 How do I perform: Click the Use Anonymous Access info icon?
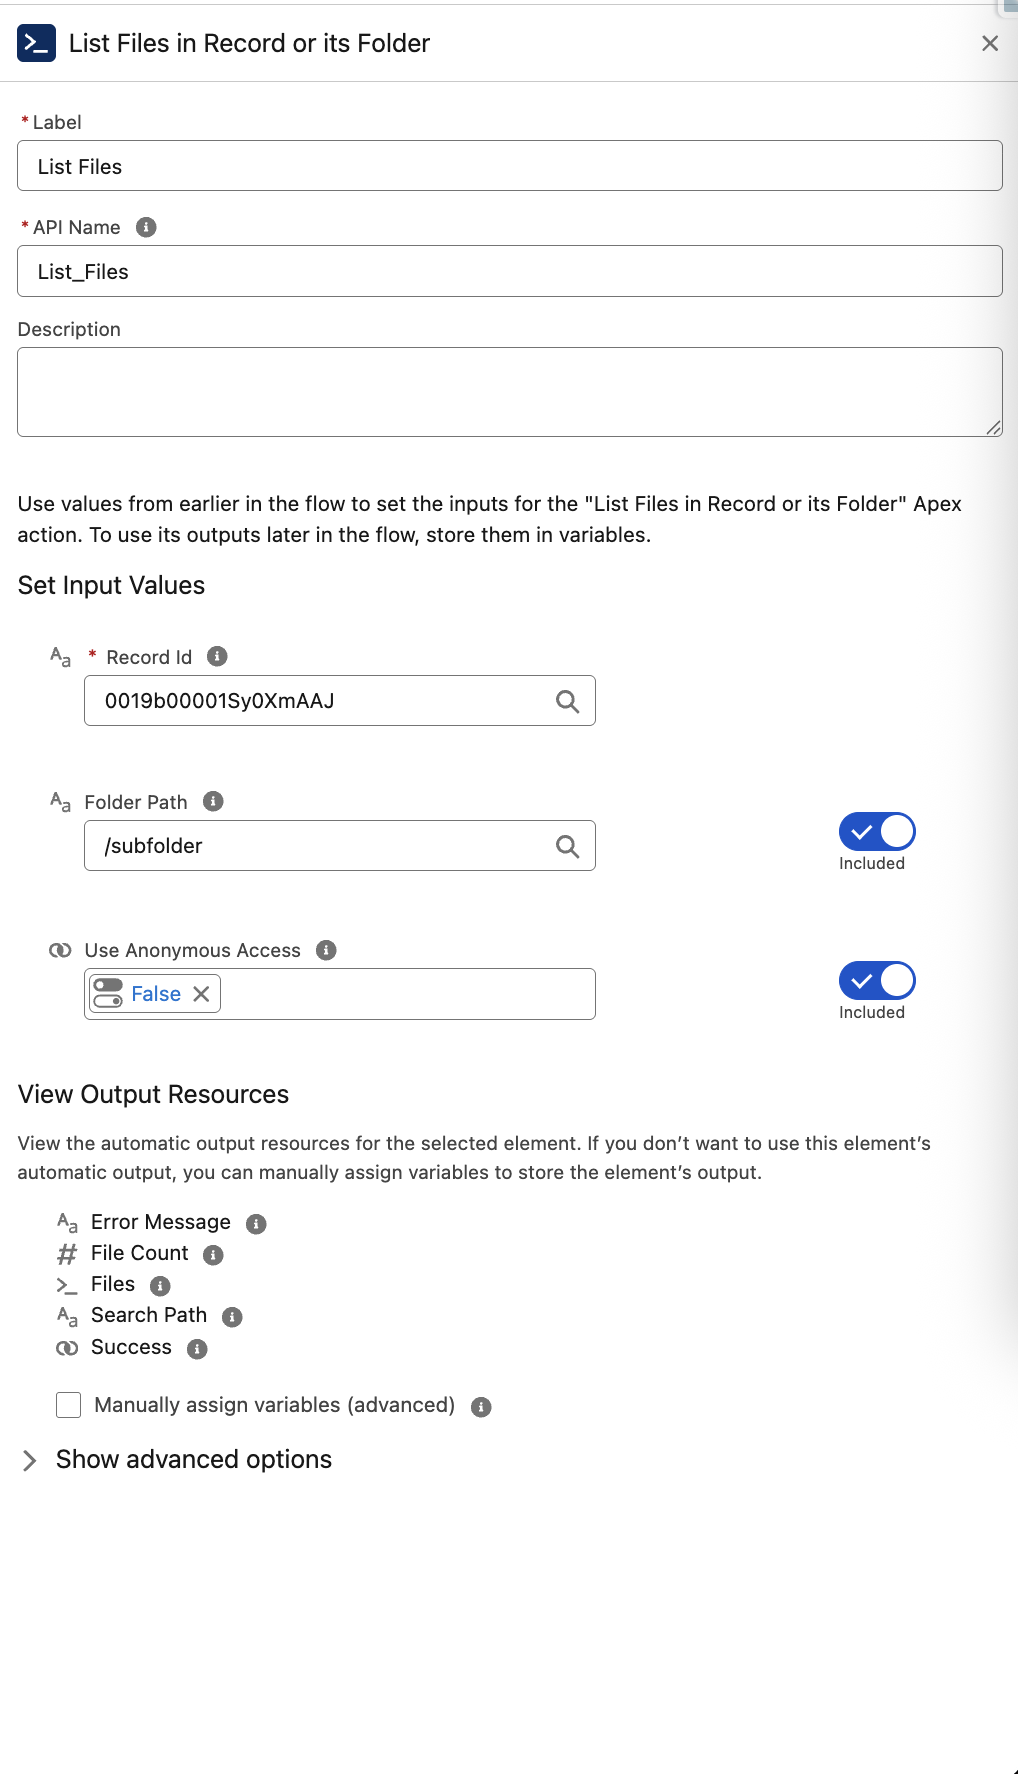click(x=326, y=950)
